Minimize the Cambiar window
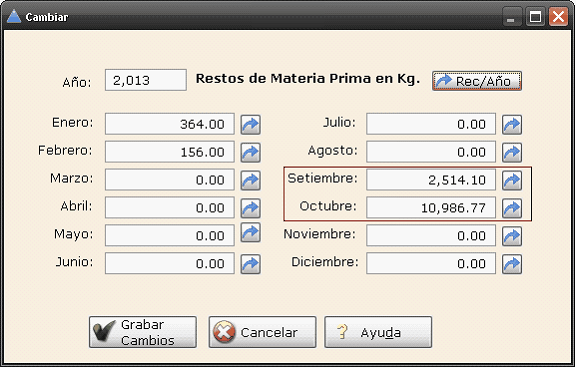This screenshot has width=577, height=368. [511, 17]
